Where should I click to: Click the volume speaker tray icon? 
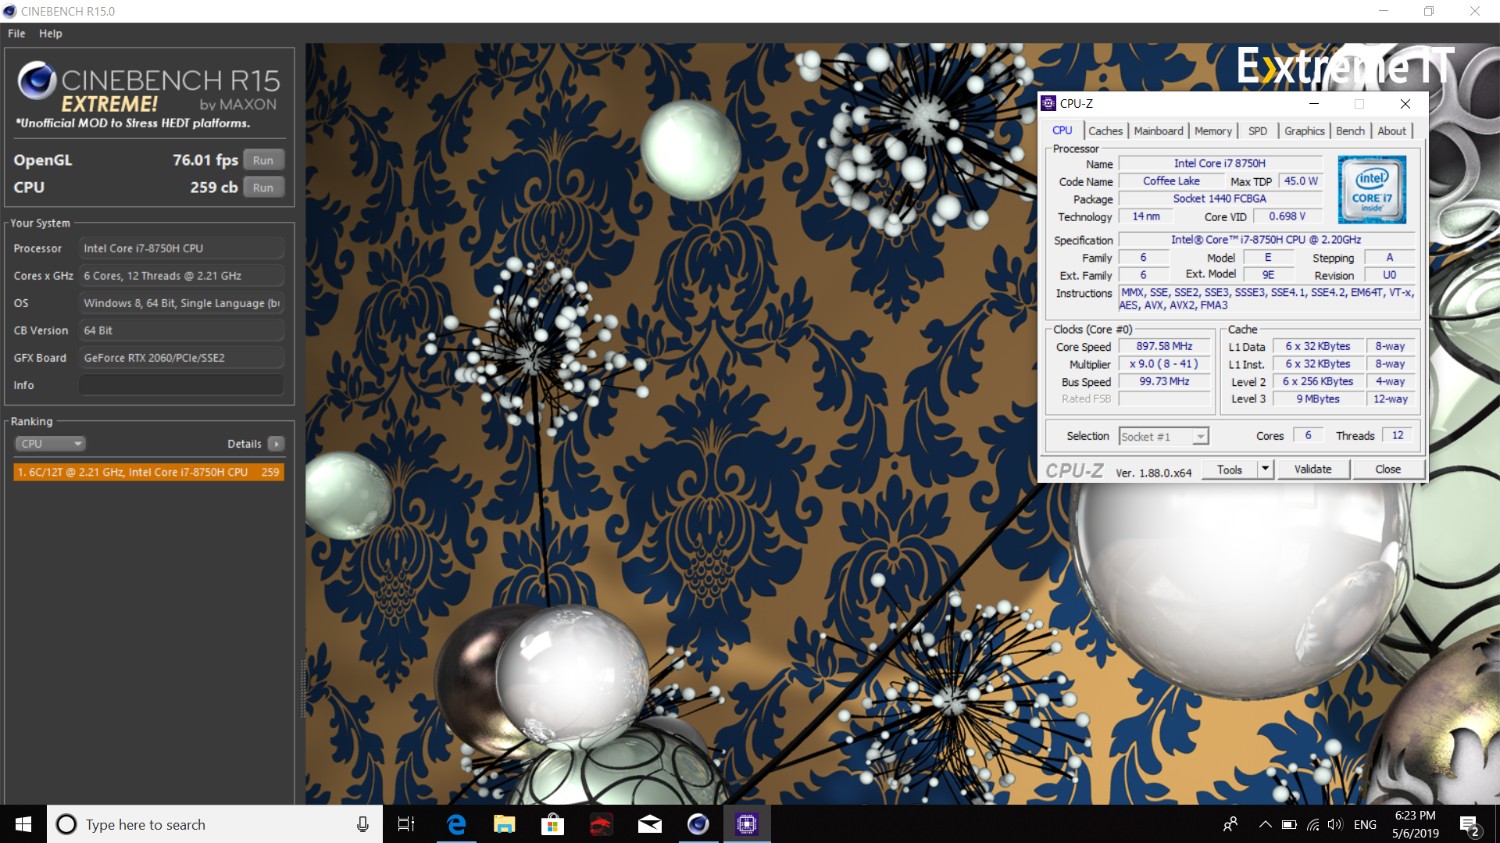point(1335,824)
